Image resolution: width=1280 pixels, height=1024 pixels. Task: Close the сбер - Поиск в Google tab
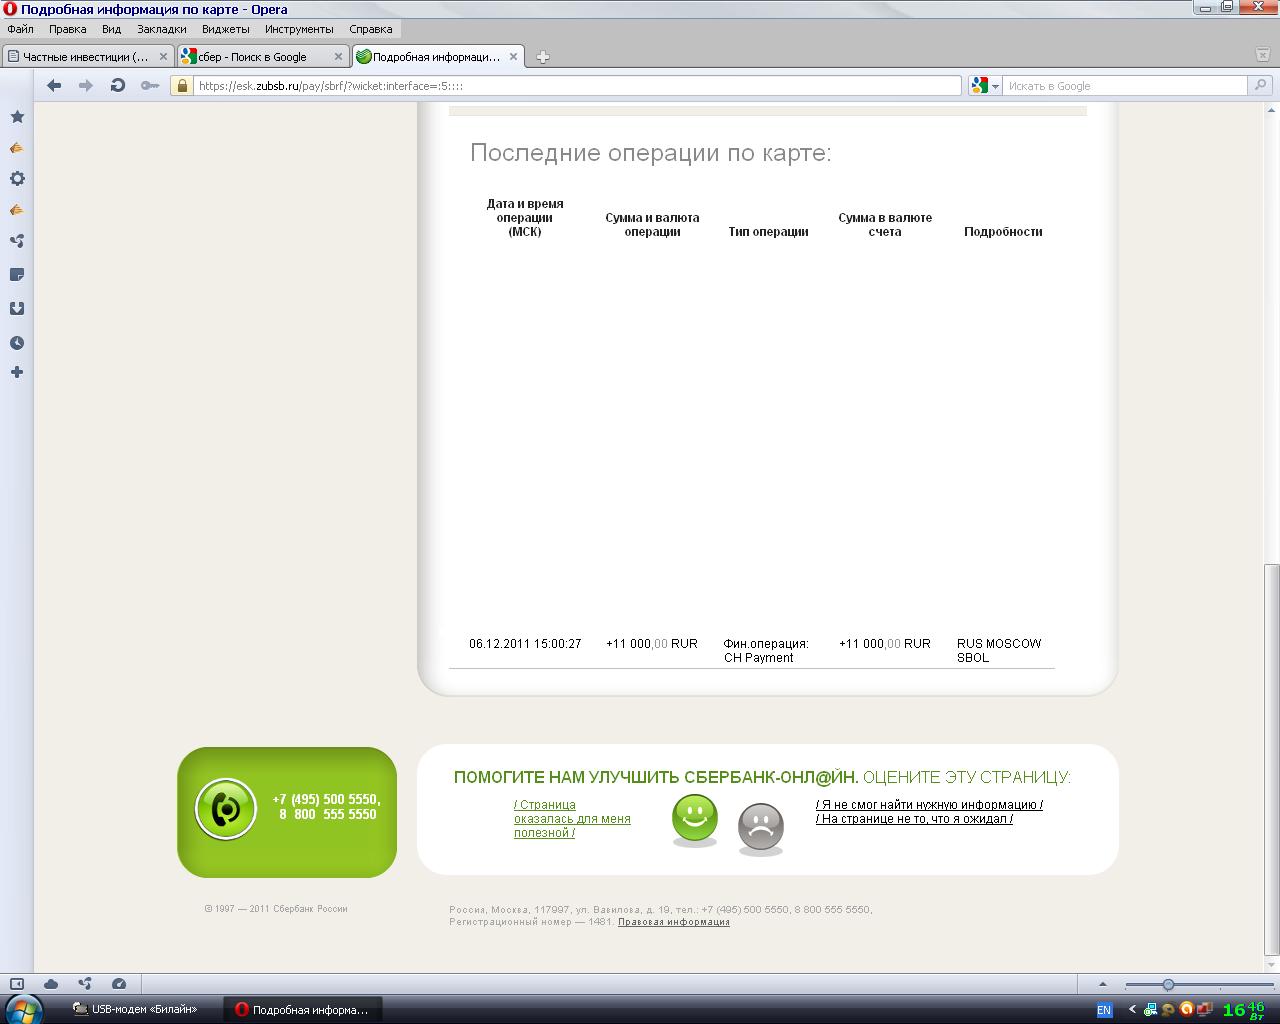(x=338, y=57)
